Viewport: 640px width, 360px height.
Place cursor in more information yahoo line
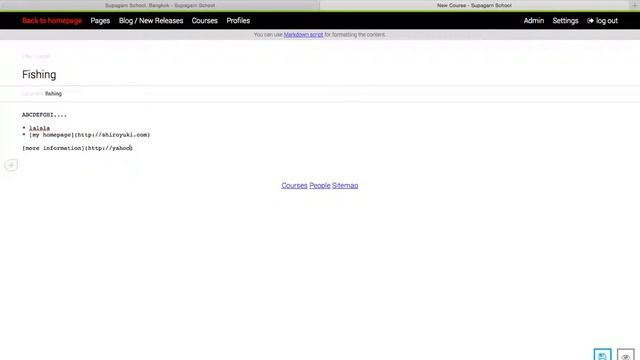pos(77,148)
